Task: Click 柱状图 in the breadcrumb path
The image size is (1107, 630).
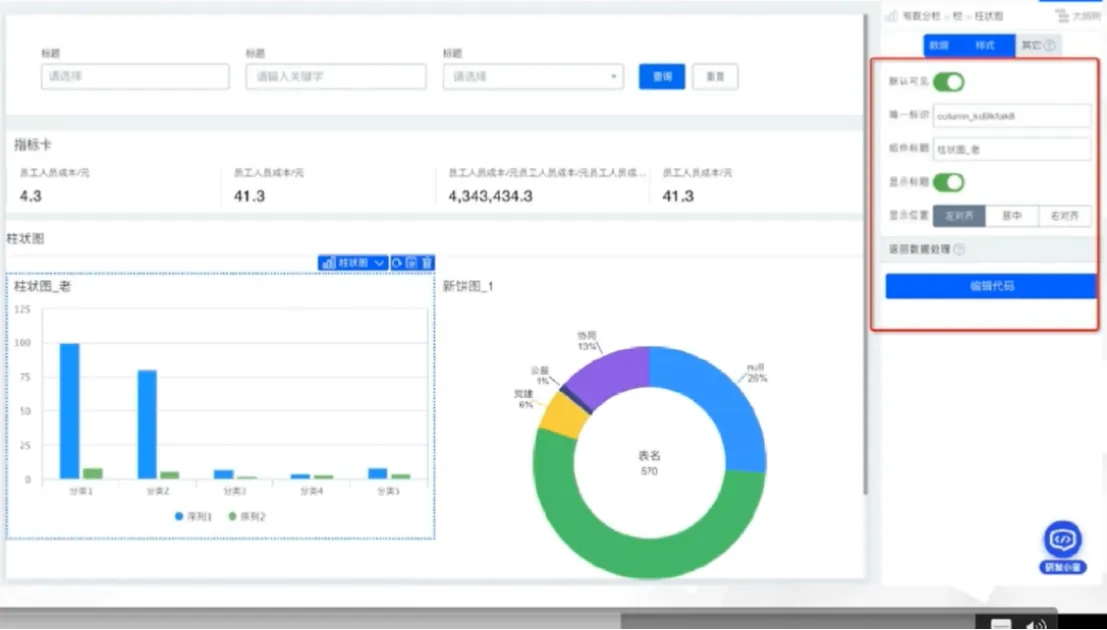Action: point(988,16)
